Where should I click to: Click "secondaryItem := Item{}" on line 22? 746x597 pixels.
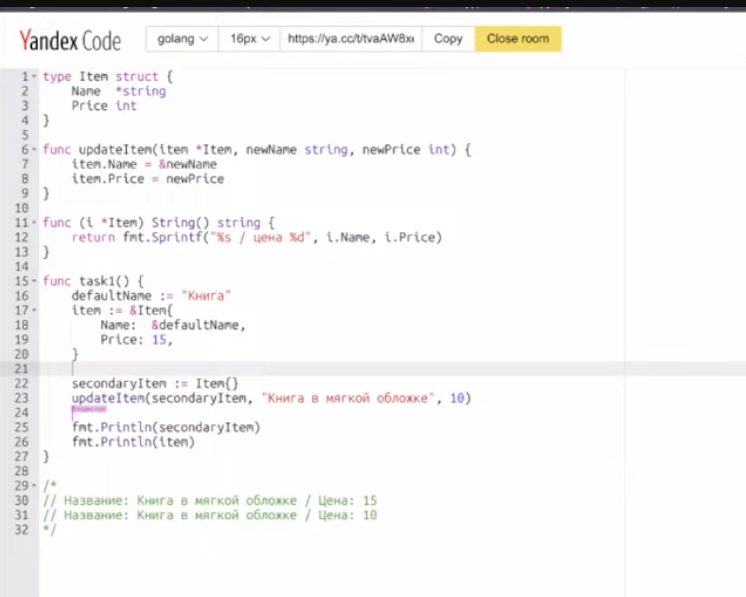tap(155, 384)
